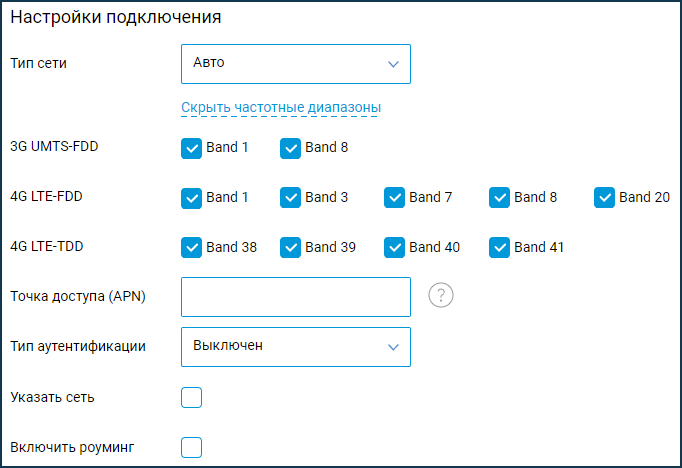Image resolution: width=682 pixels, height=468 pixels.
Task: Uncheck 3G UMTS-FDD Band 8
Action: pos(290,148)
